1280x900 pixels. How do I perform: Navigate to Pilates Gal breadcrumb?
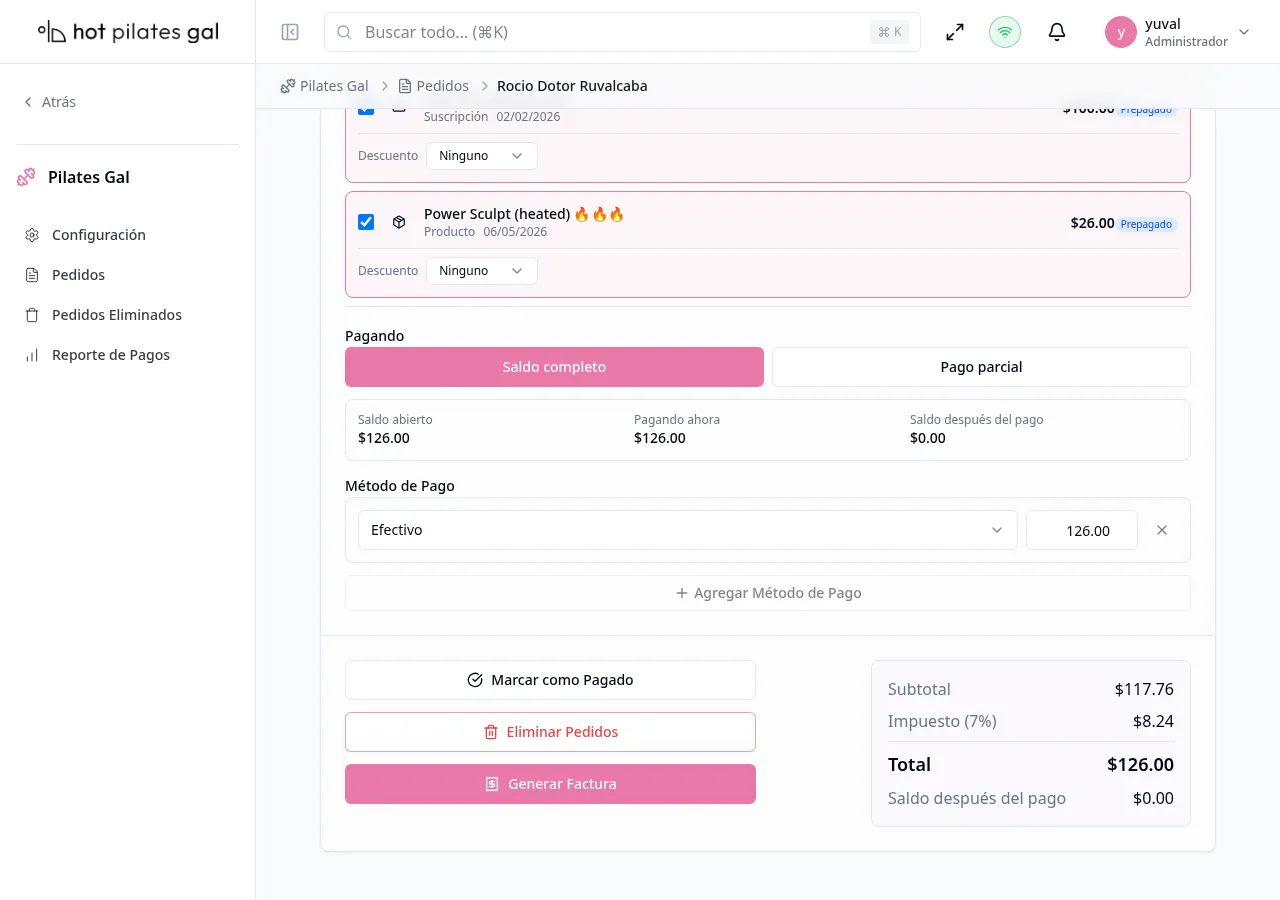click(x=334, y=86)
